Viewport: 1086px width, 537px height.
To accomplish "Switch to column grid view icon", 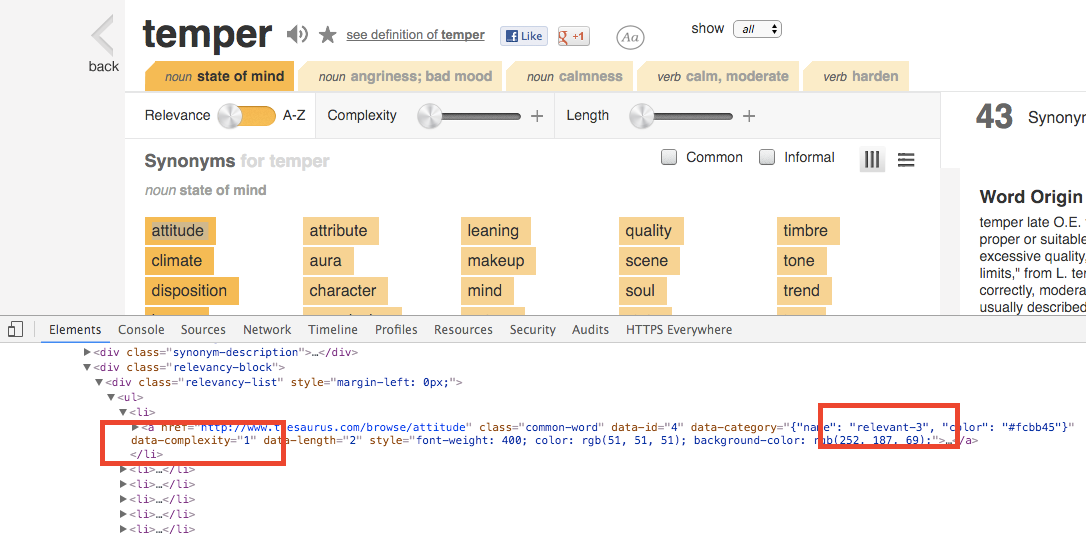I will (873, 160).
